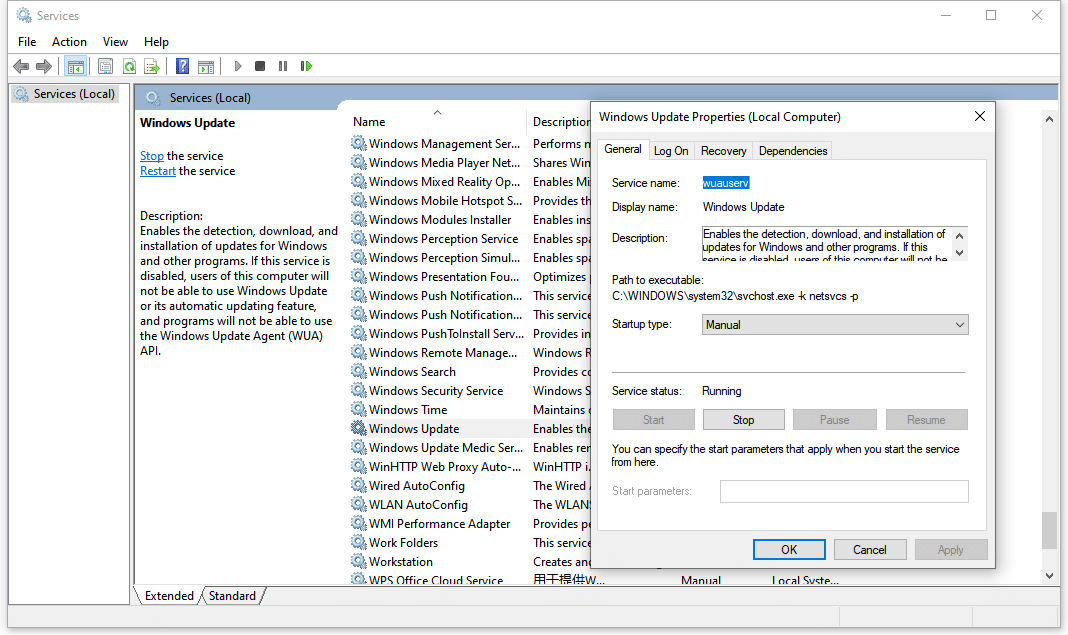1068x635 pixels.
Task: Click the Export List toolbar icon
Action: (152, 66)
